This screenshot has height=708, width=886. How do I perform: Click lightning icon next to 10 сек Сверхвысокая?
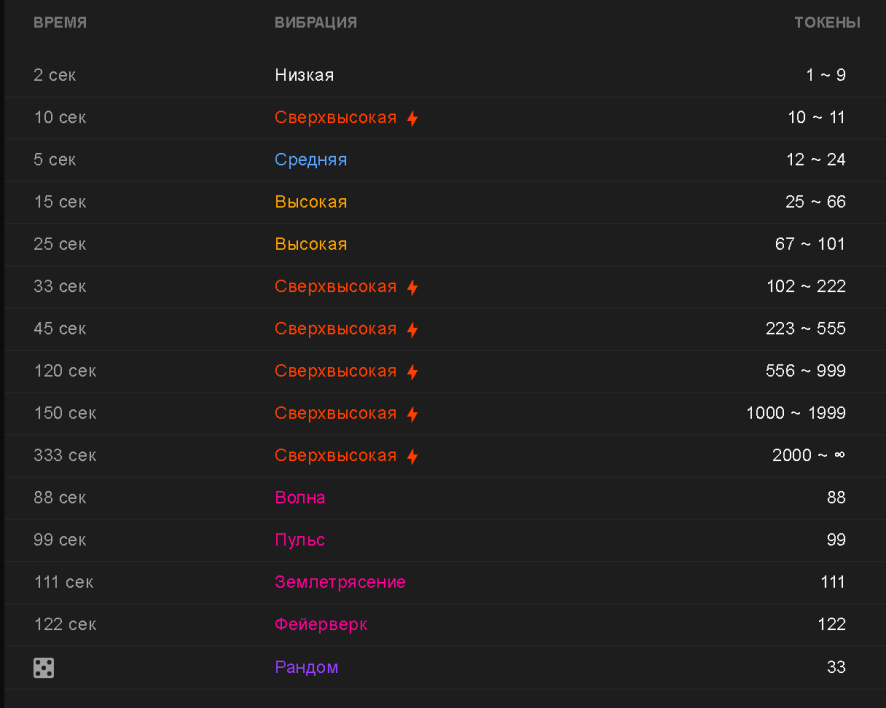[412, 118]
